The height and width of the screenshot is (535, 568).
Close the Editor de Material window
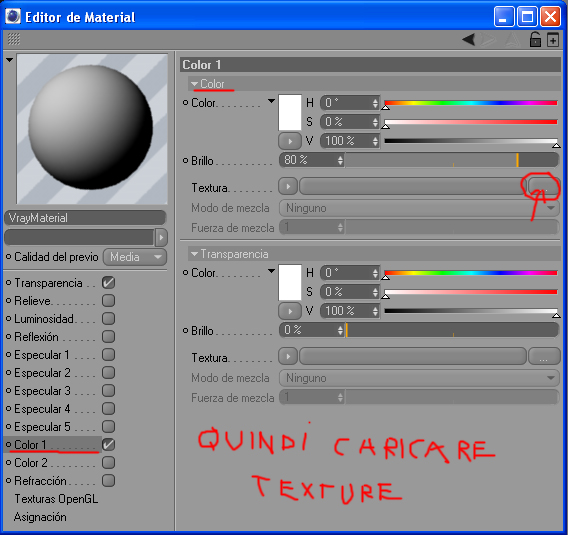click(550, 17)
